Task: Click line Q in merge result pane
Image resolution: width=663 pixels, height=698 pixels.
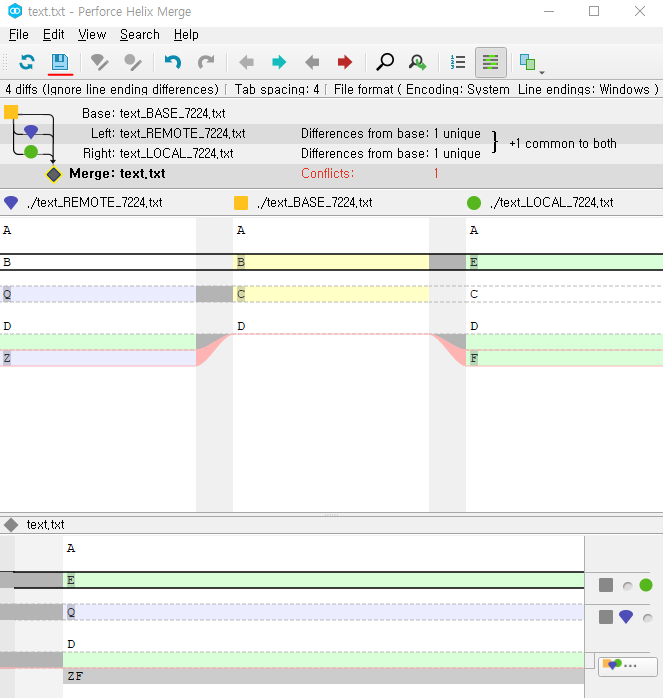Action: [x=323, y=612]
